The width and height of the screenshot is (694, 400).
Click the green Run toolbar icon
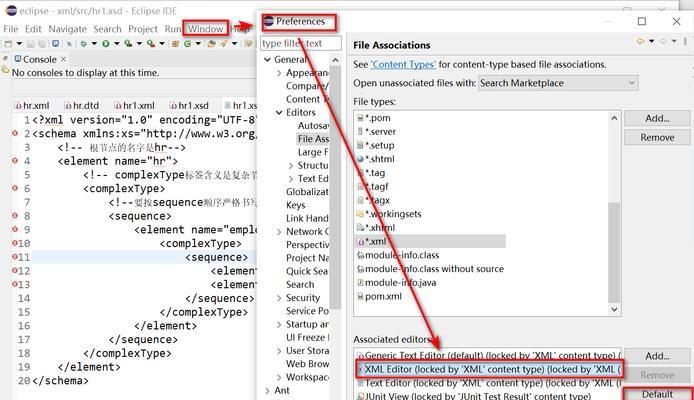[106, 44]
